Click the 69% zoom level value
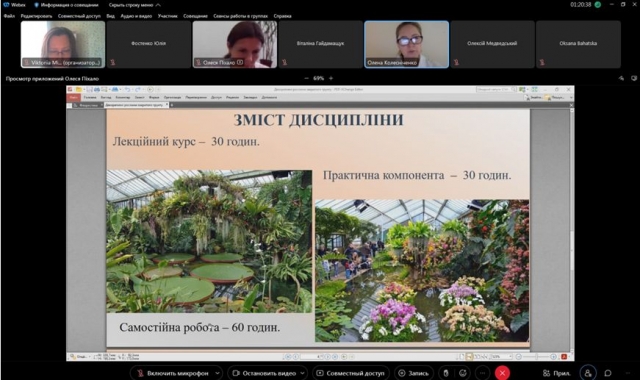This screenshot has height=380, width=640. (x=318, y=78)
